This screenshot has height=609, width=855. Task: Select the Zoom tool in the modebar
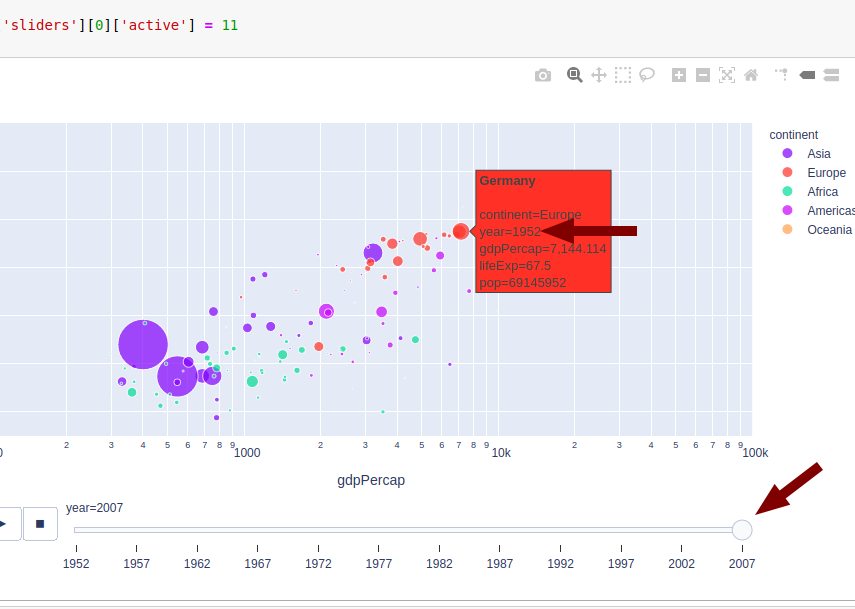575,74
